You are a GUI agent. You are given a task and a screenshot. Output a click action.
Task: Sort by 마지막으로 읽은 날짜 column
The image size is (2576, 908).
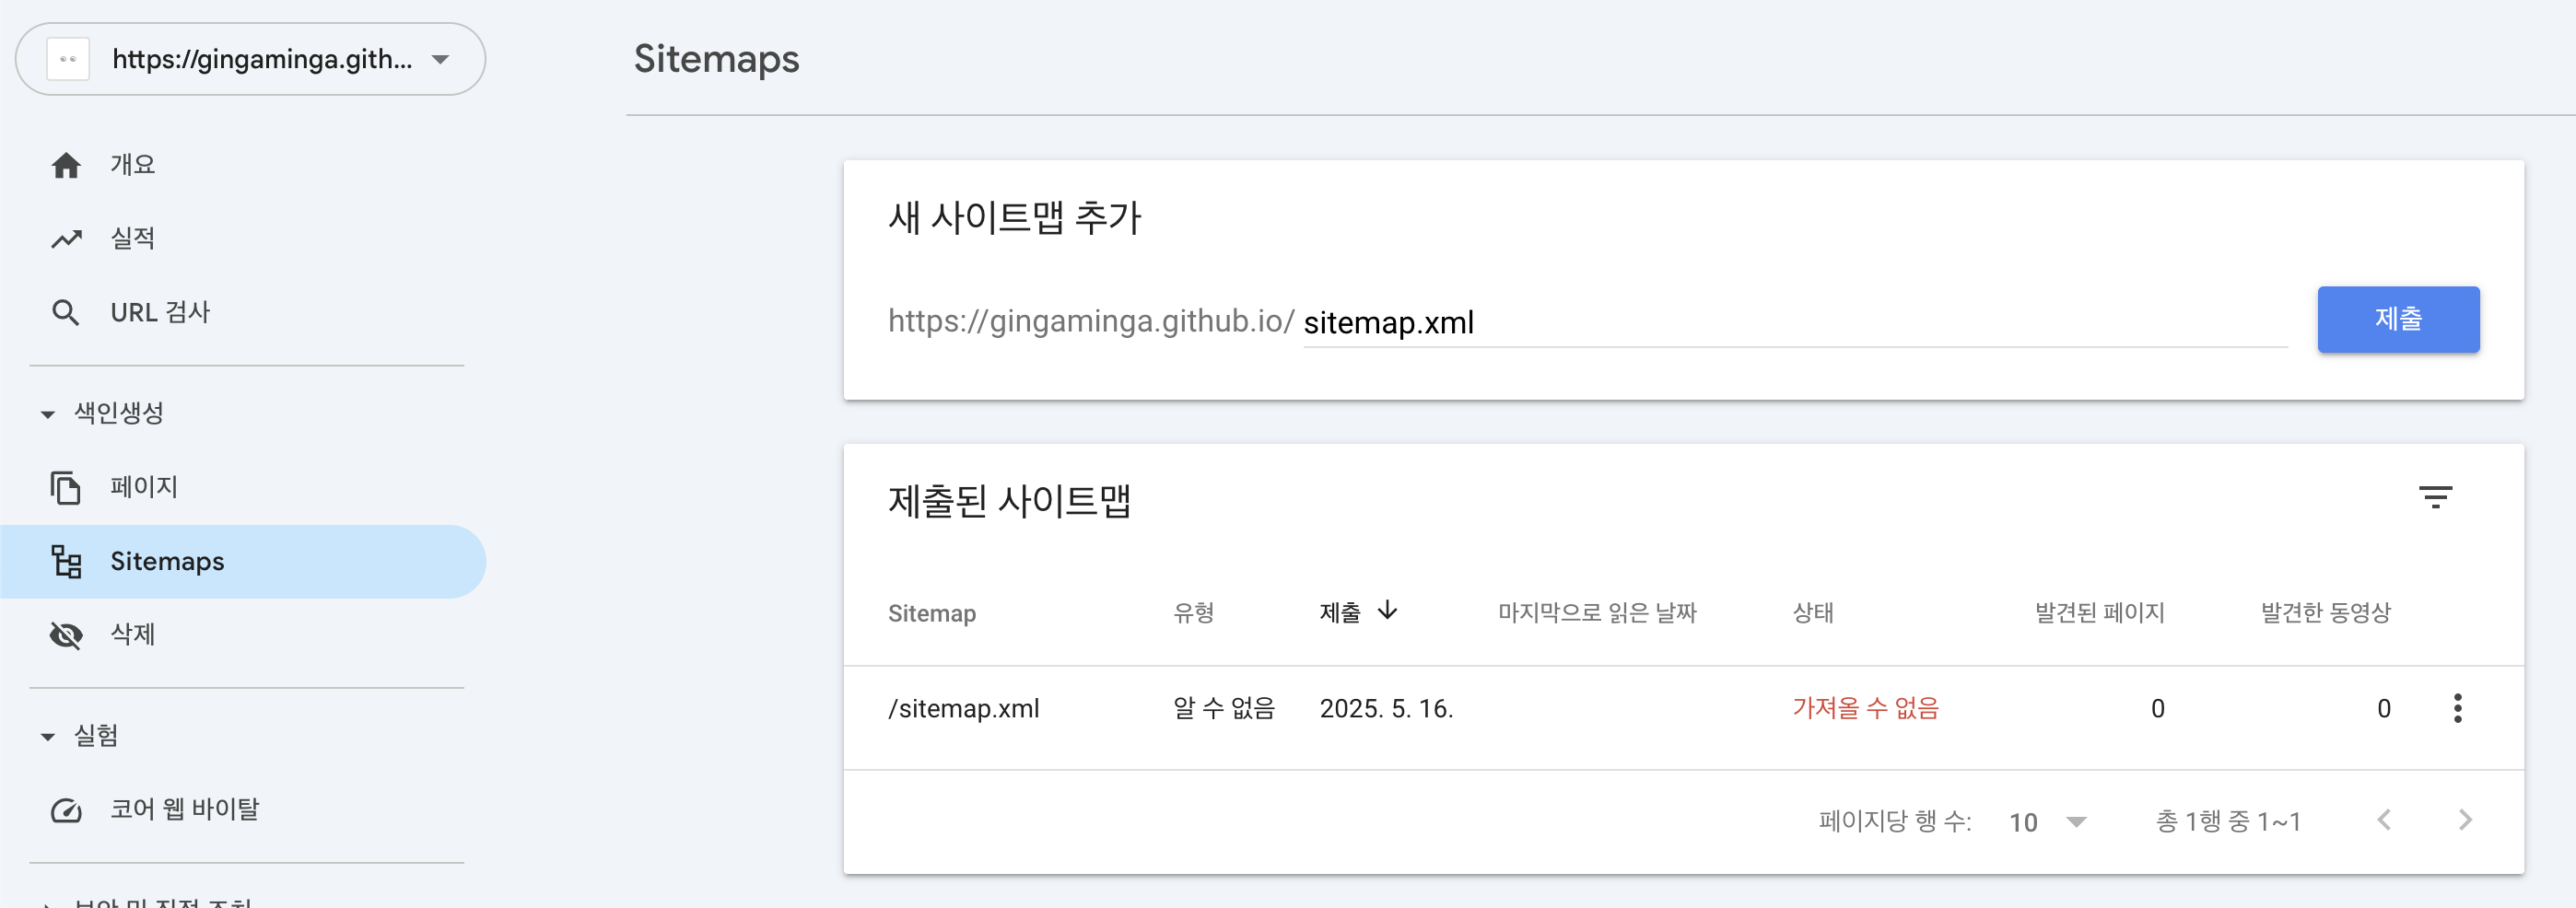click(1597, 613)
